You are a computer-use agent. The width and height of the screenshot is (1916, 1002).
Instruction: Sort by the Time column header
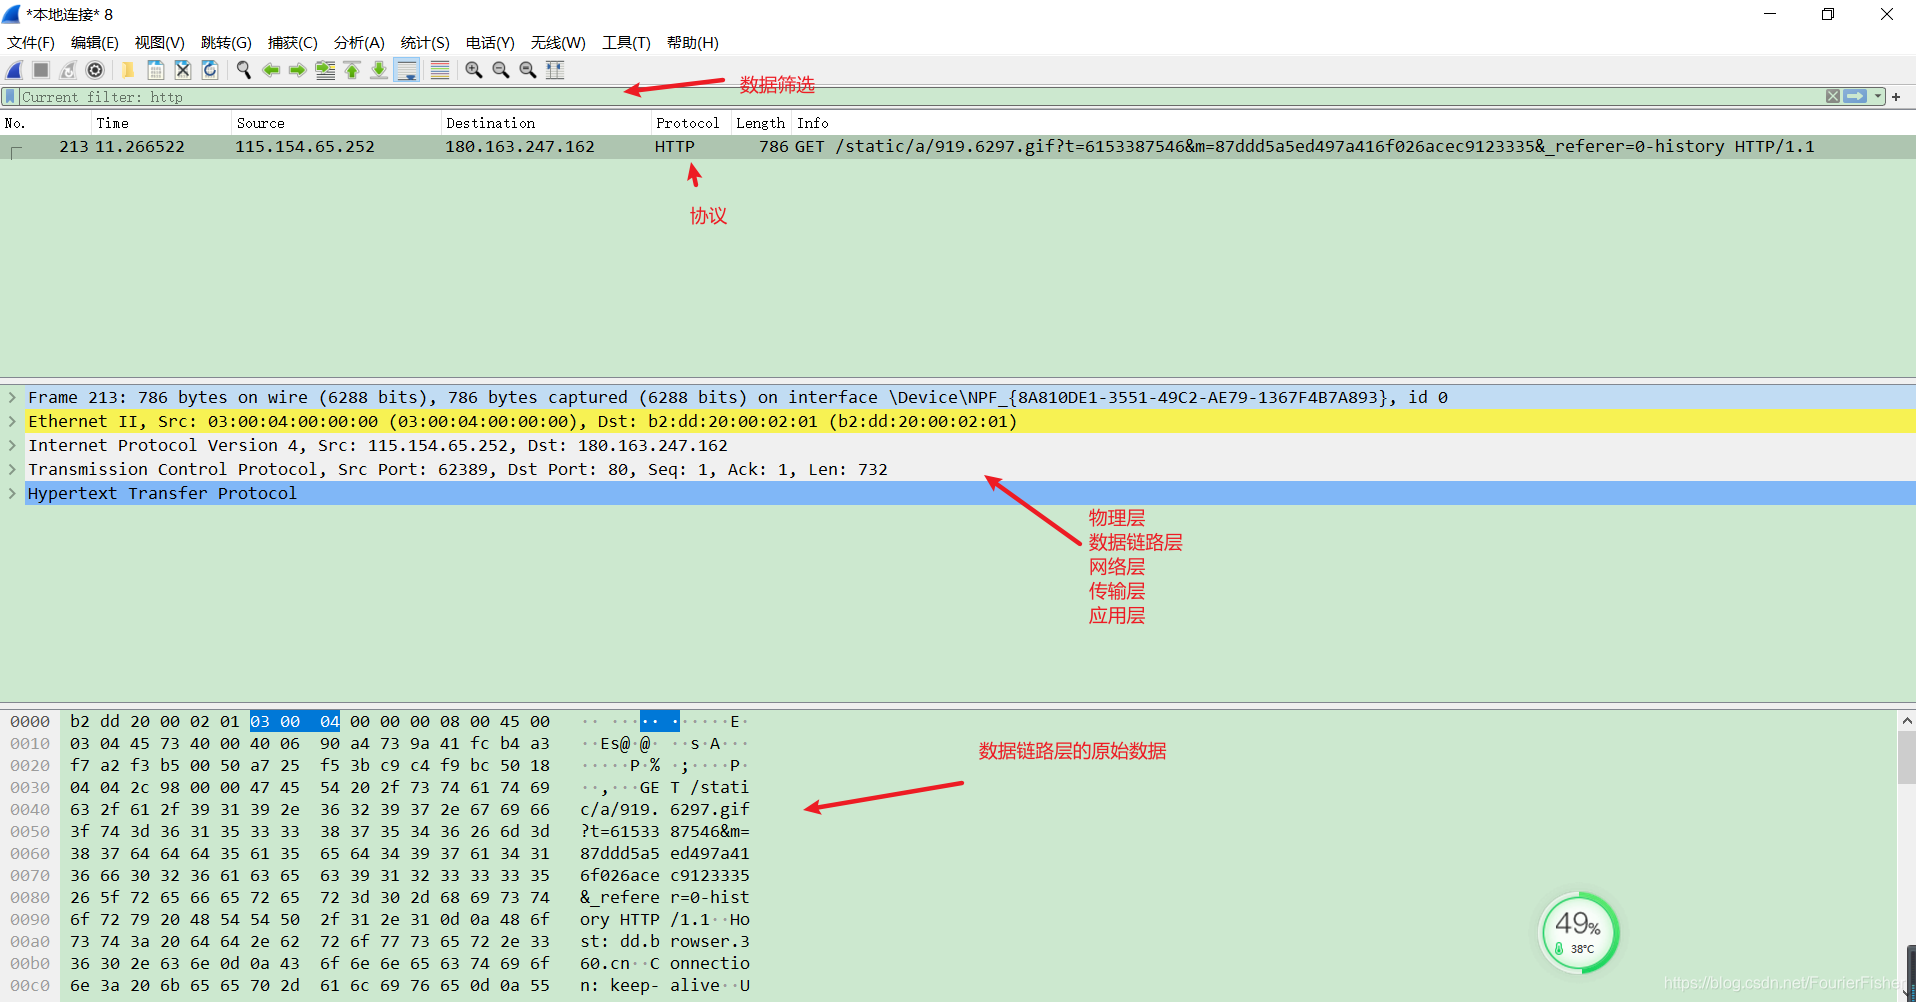[x=161, y=123]
